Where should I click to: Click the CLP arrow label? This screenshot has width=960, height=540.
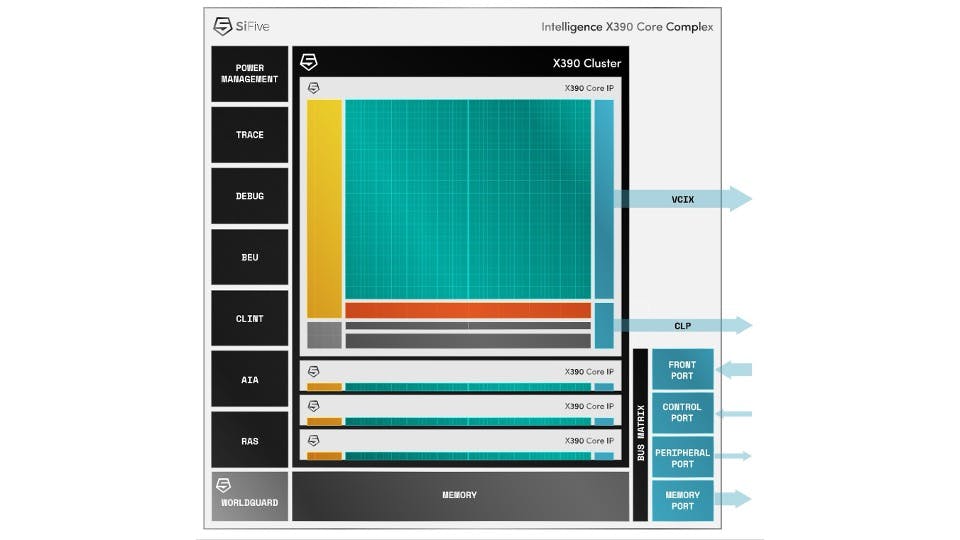click(683, 326)
